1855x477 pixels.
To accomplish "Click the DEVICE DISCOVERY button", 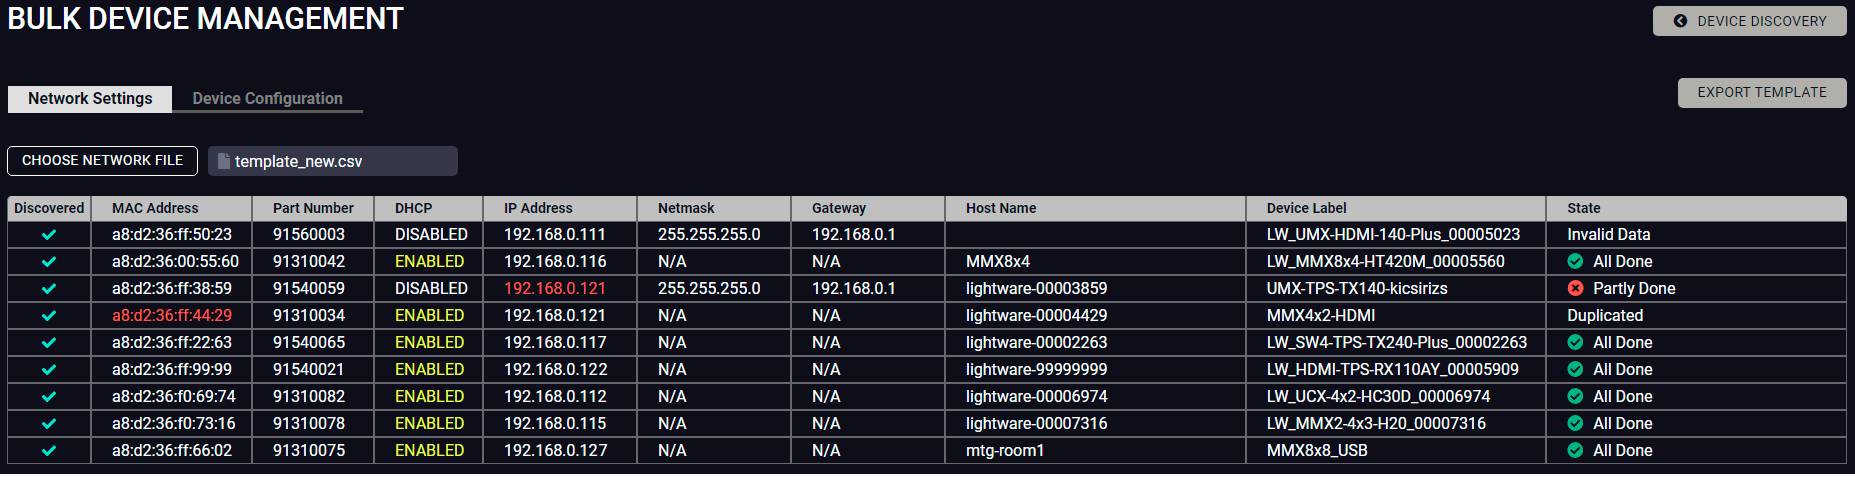I will tap(1749, 21).
